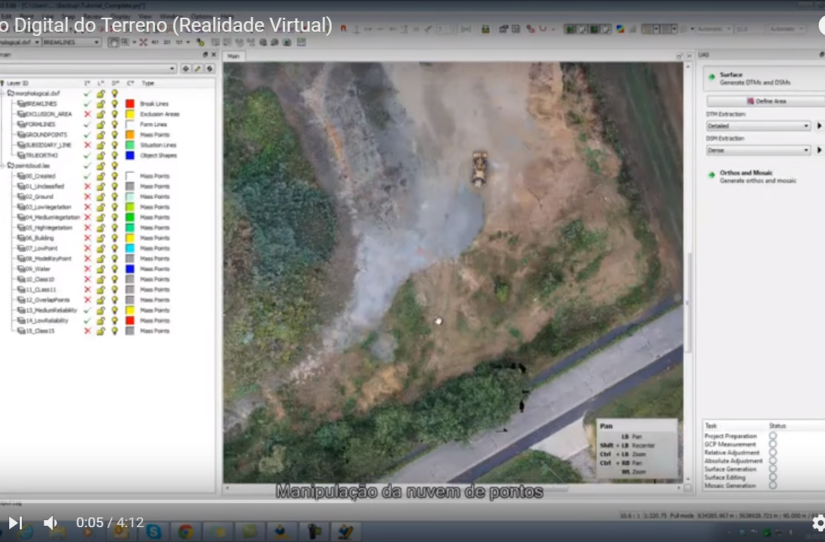
Task: Click the red magnet snap icon in toolbar
Action: point(344,28)
